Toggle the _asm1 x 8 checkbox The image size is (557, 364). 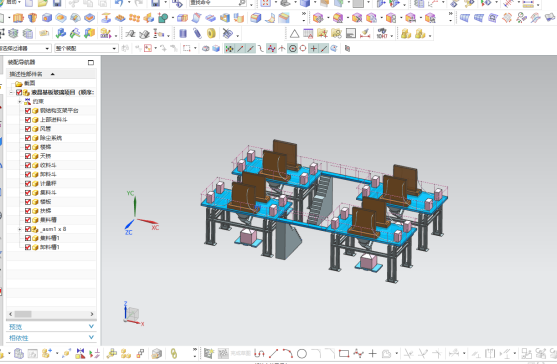tap(28, 229)
